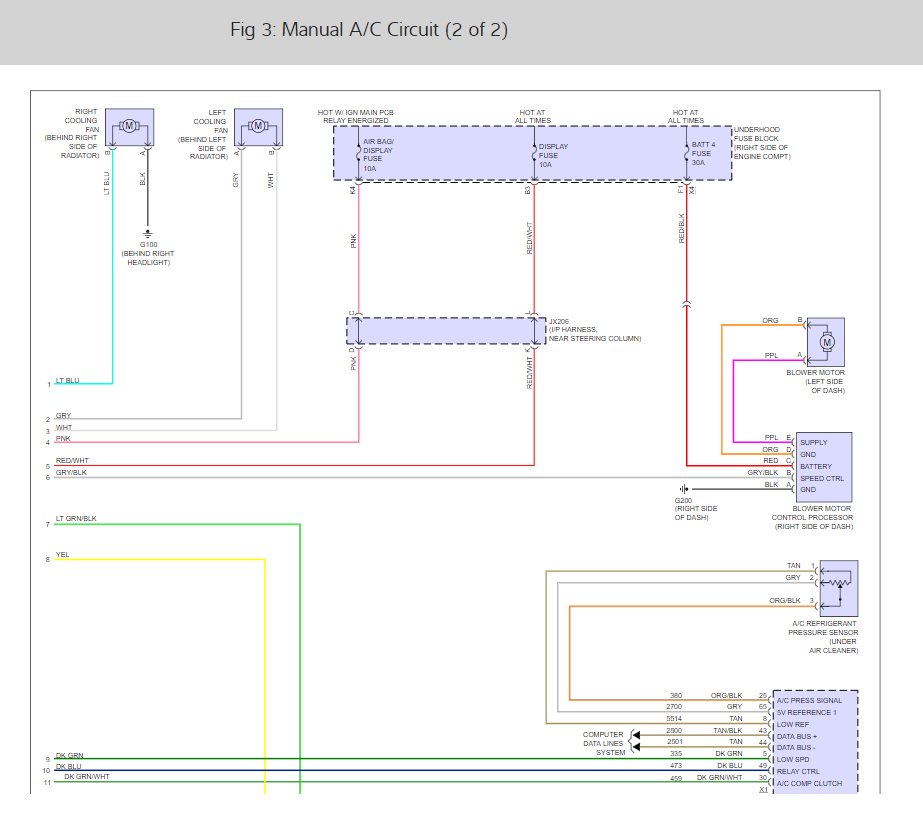The height and width of the screenshot is (817, 923).
Task: Click the 'DATA BUS +' pin label
Action: pyautogui.click(x=797, y=736)
